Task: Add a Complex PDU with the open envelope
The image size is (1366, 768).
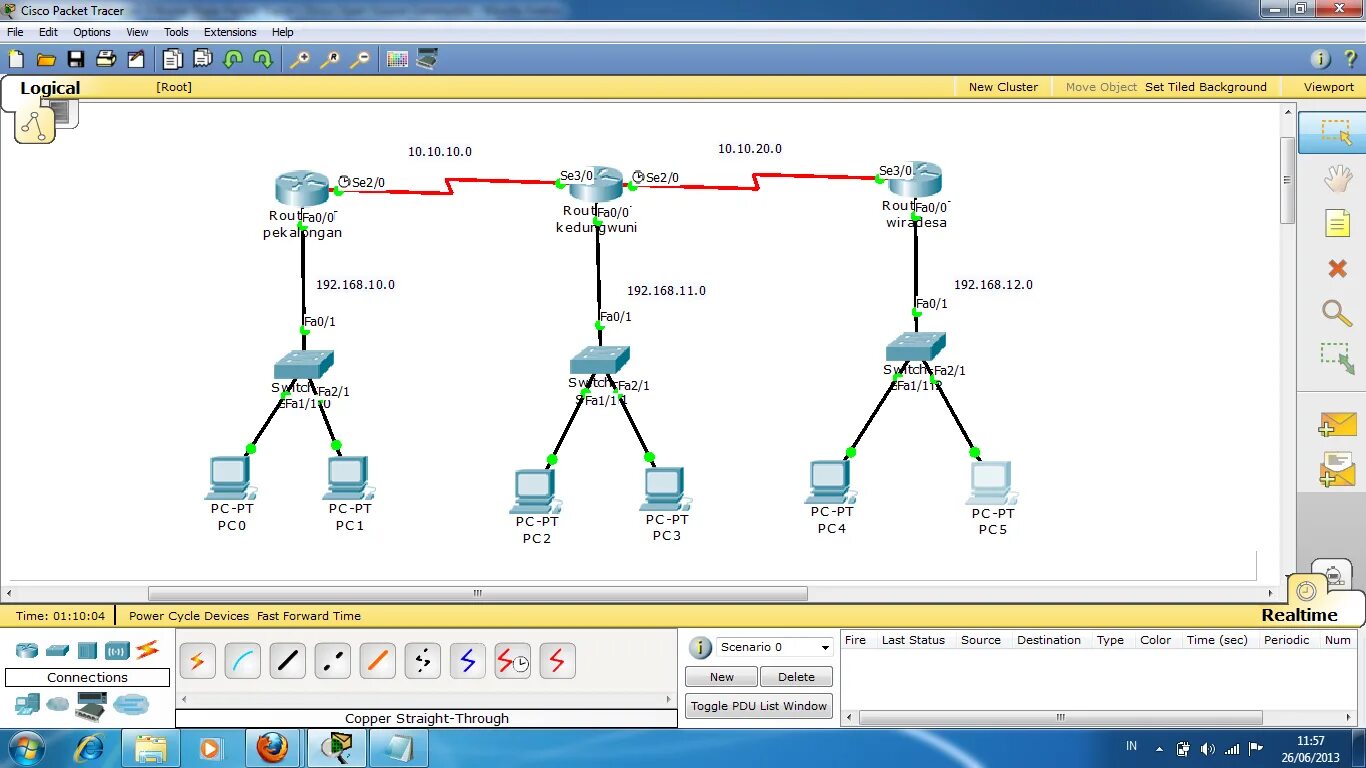Action: pos(1337,469)
